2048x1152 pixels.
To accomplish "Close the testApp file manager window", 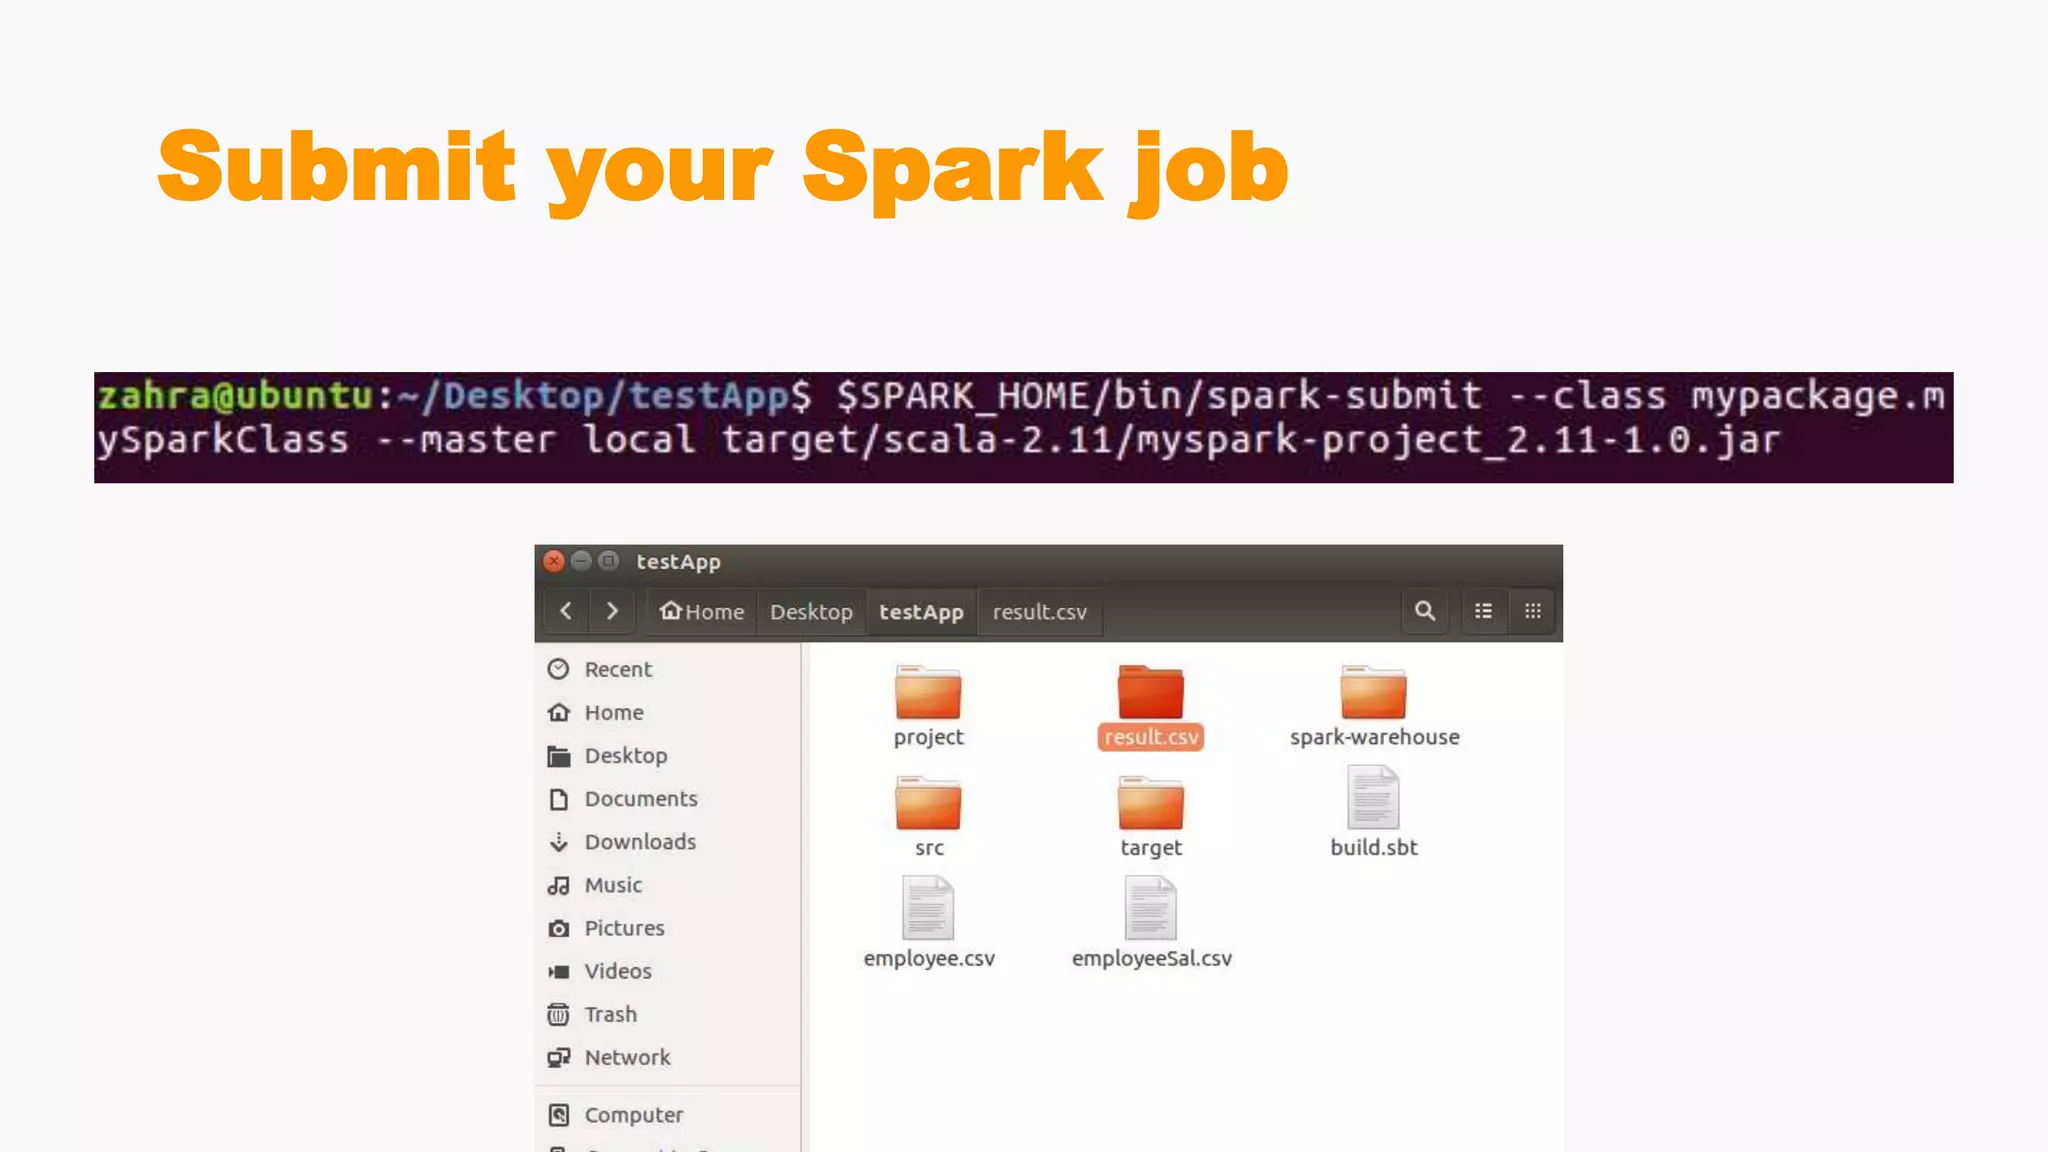I will point(554,561).
